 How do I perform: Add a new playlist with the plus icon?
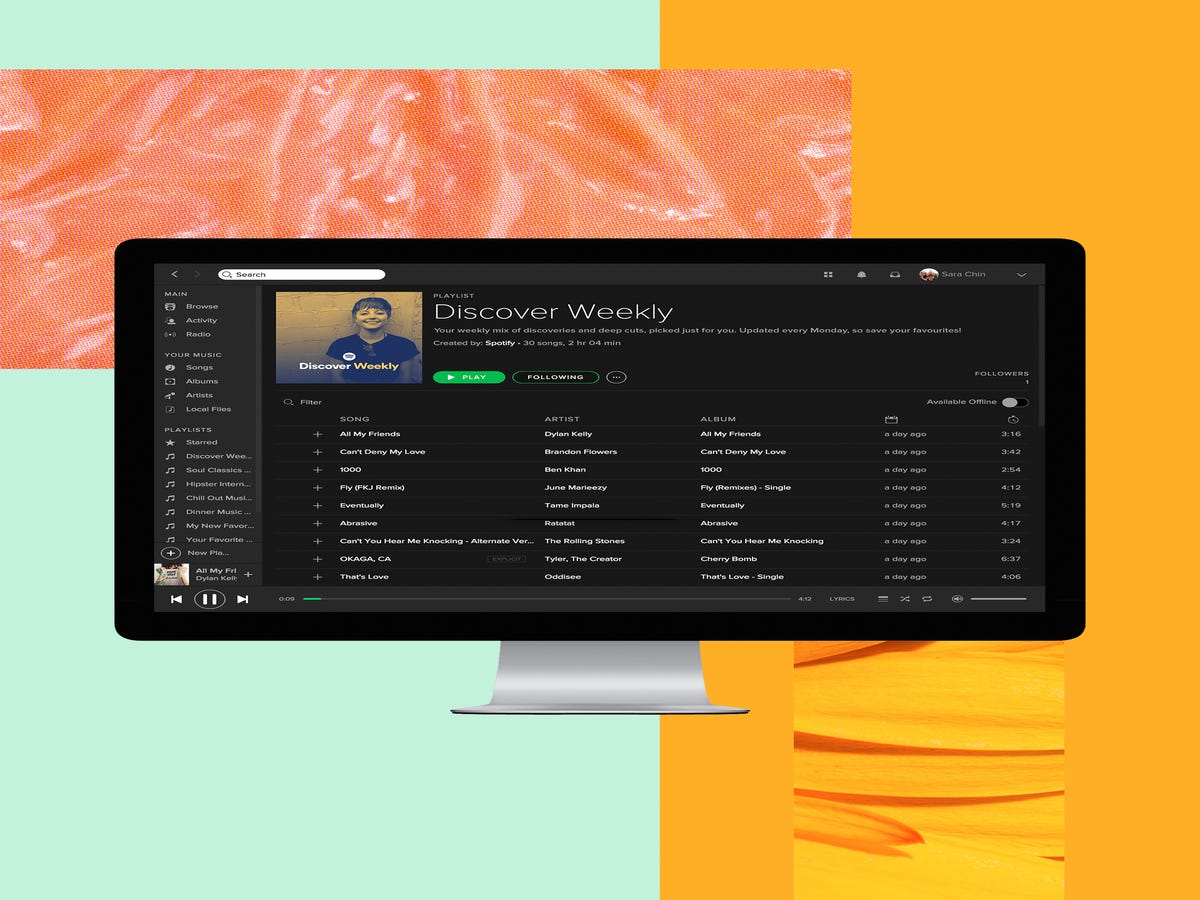[171, 553]
